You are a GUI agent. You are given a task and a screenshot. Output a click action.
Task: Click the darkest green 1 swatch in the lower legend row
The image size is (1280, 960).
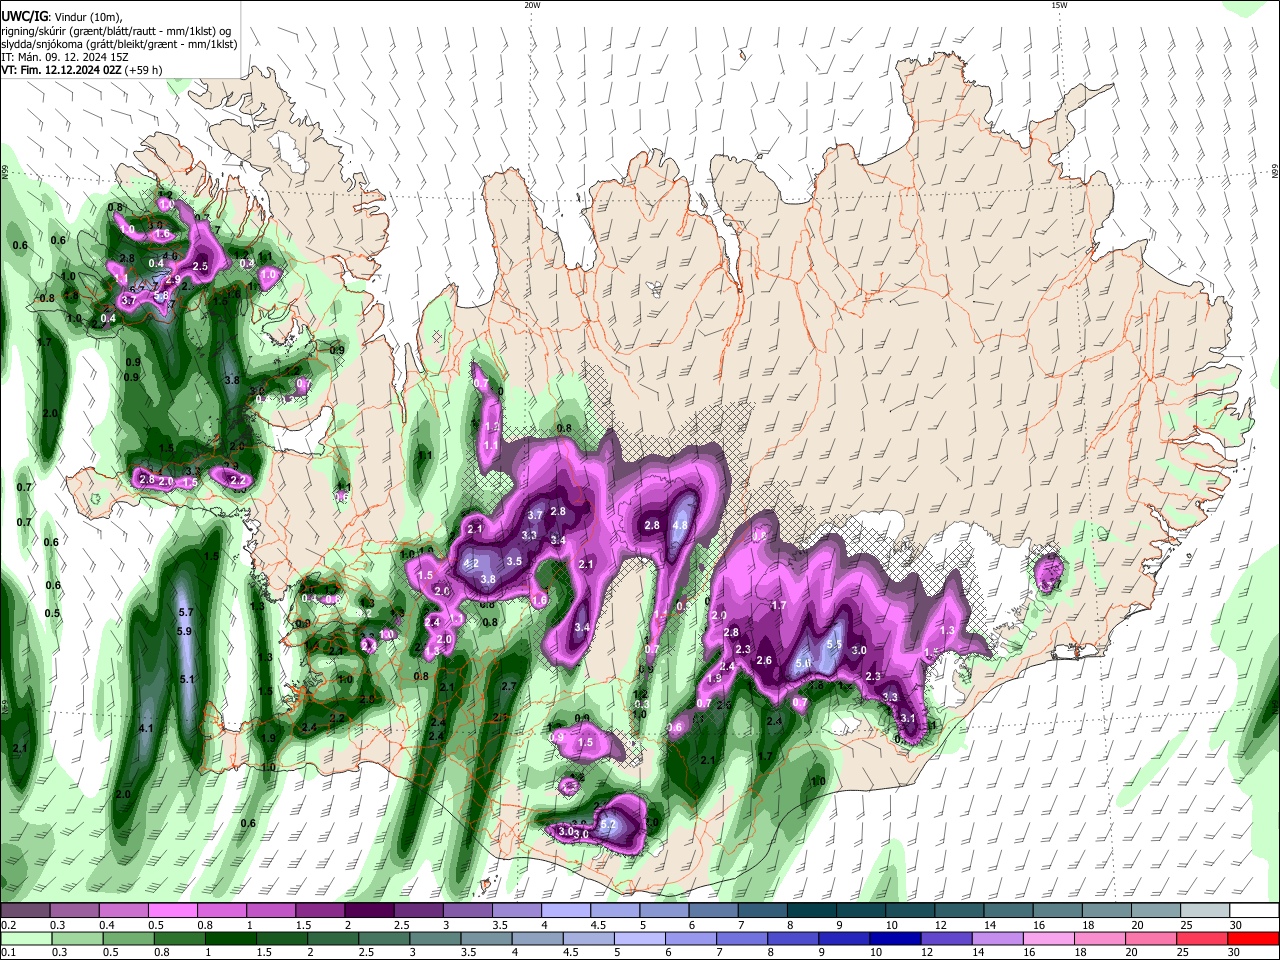point(230,938)
